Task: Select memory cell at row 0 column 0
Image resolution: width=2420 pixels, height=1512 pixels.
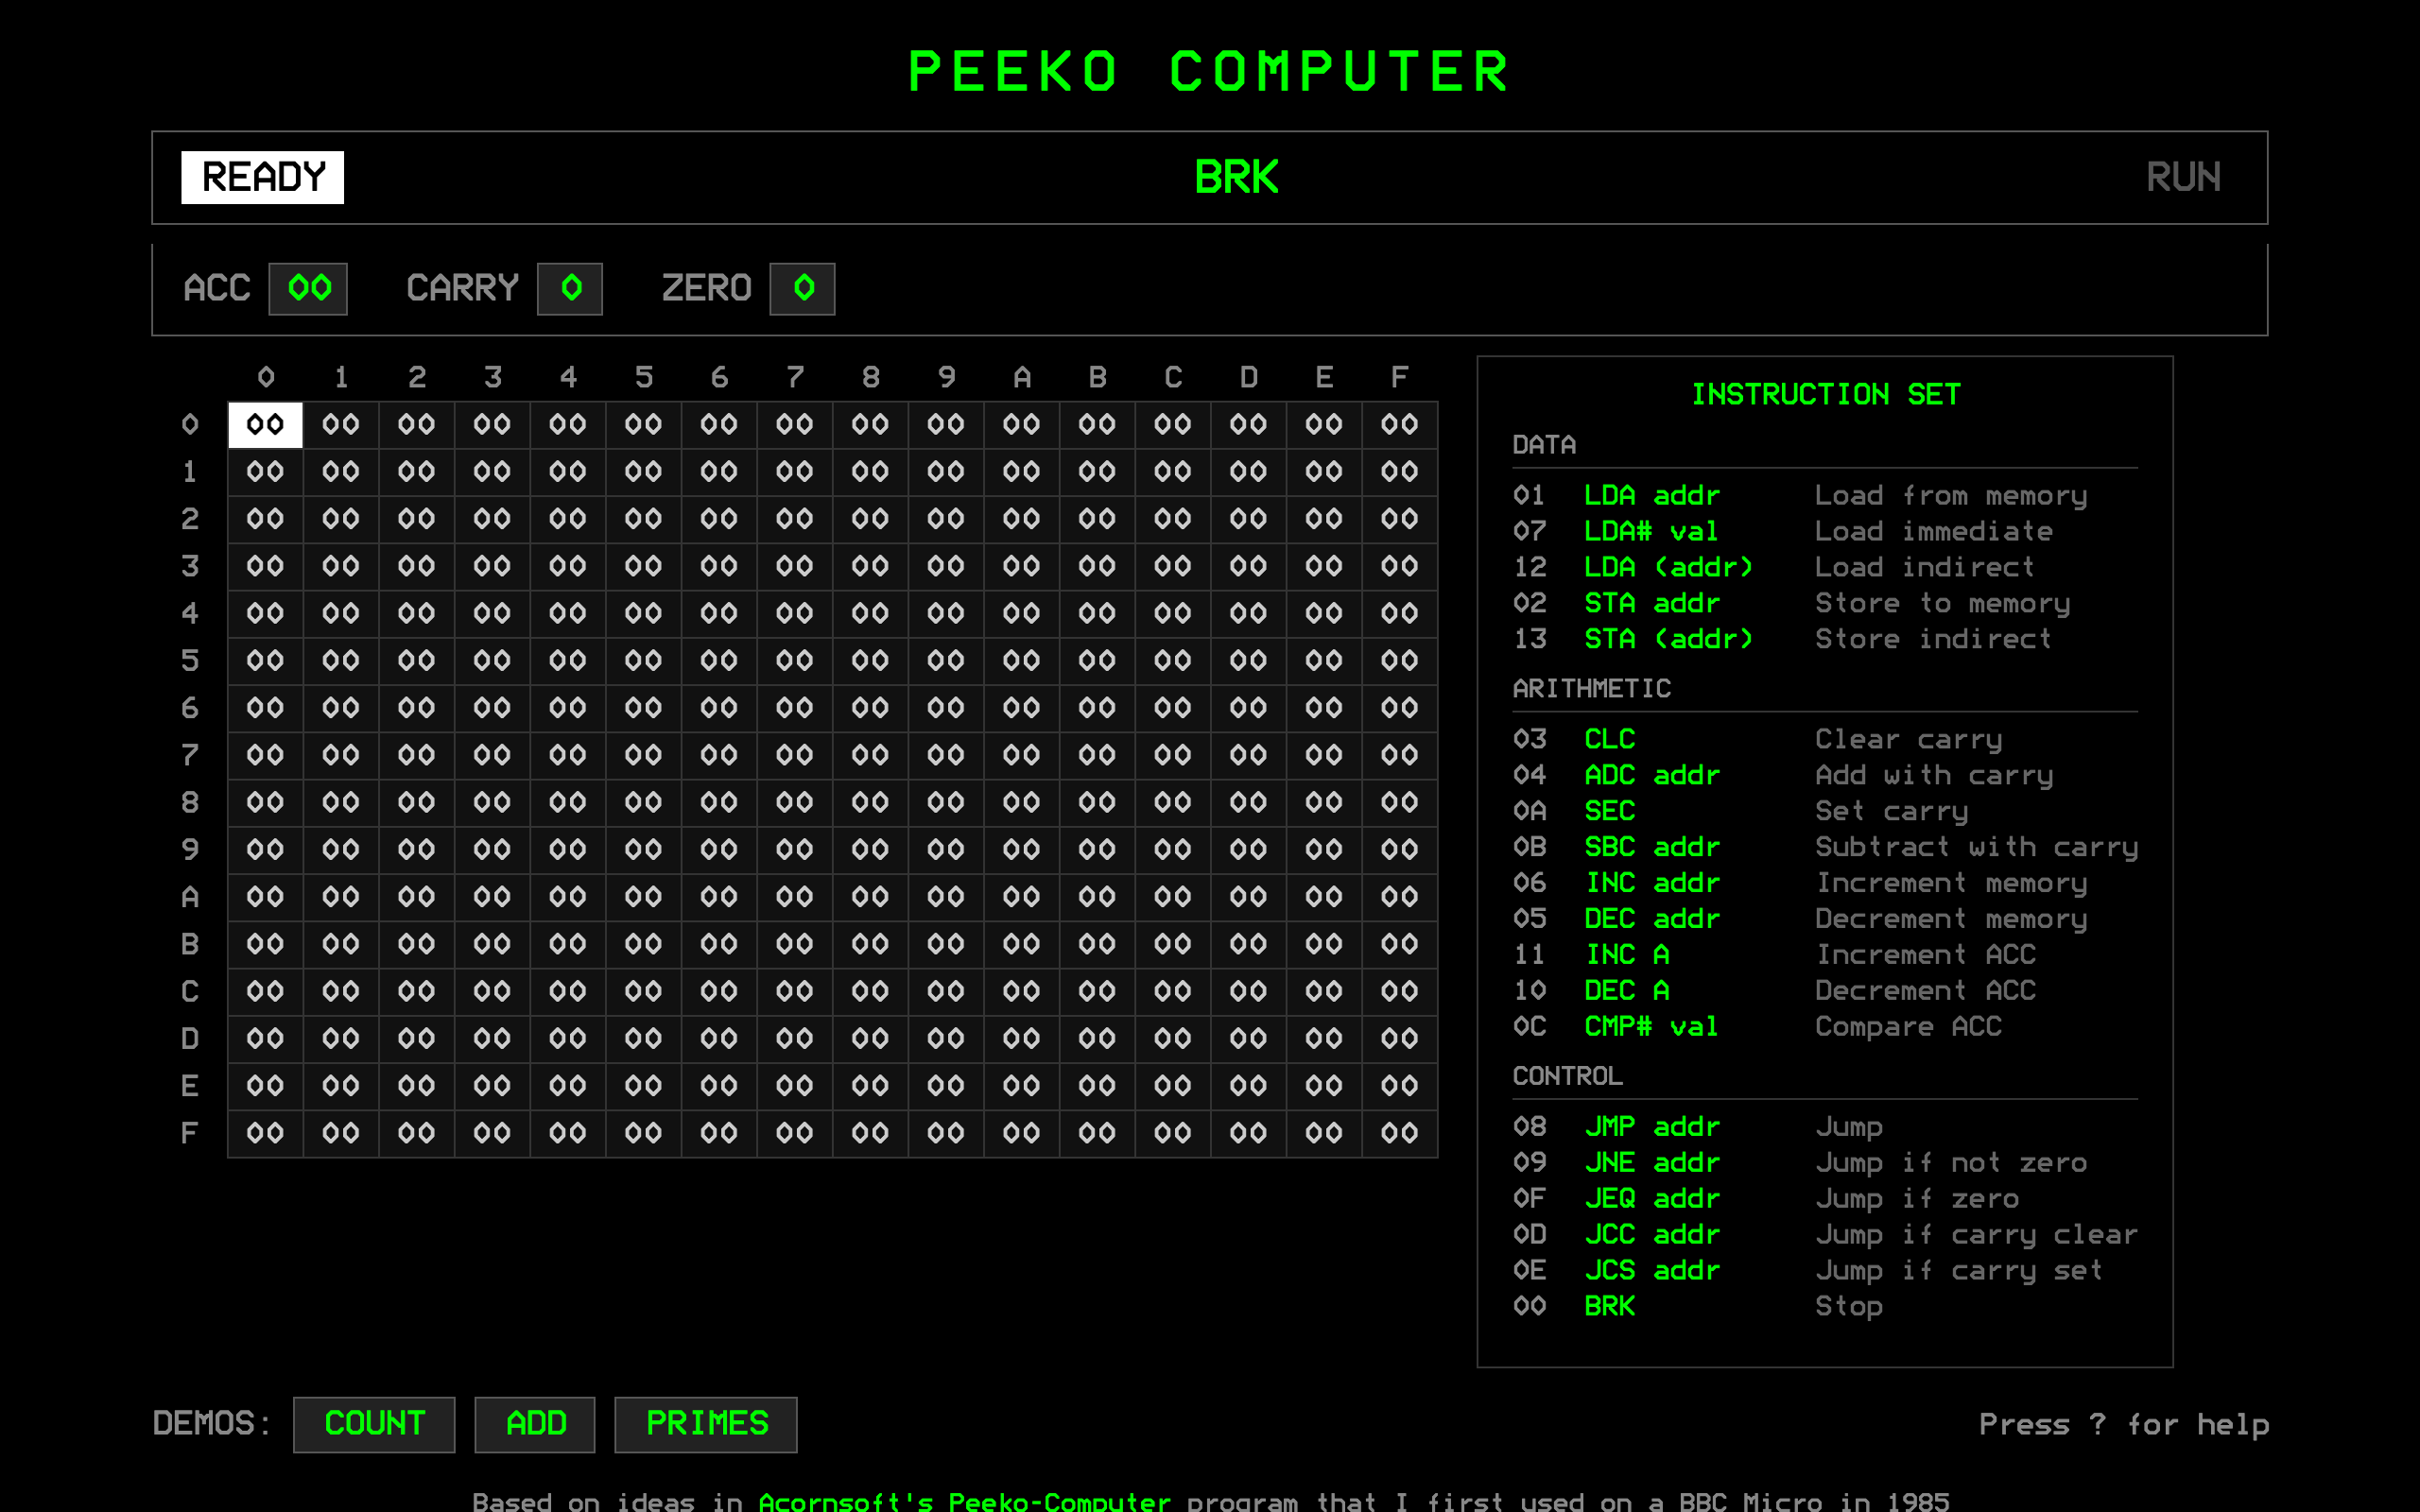Action: [x=265, y=423]
